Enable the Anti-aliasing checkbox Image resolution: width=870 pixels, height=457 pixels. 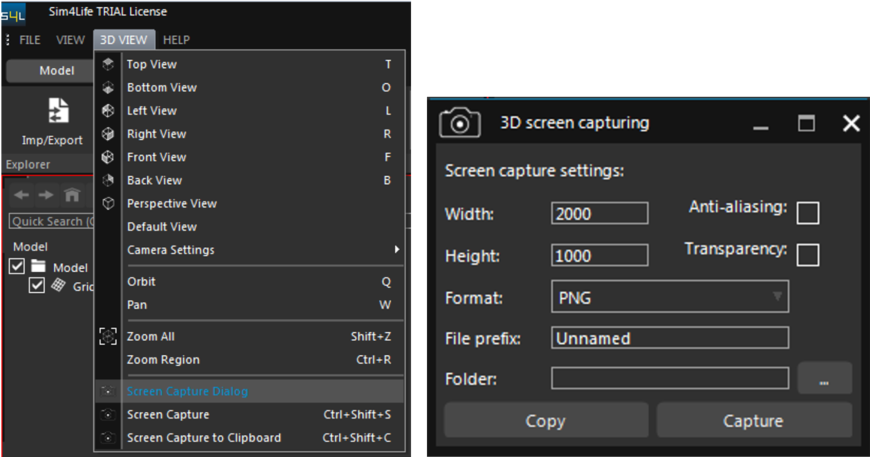[807, 213]
